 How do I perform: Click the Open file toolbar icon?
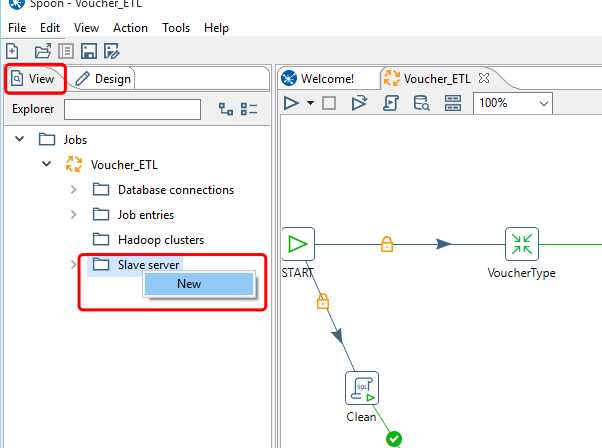pos(43,51)
